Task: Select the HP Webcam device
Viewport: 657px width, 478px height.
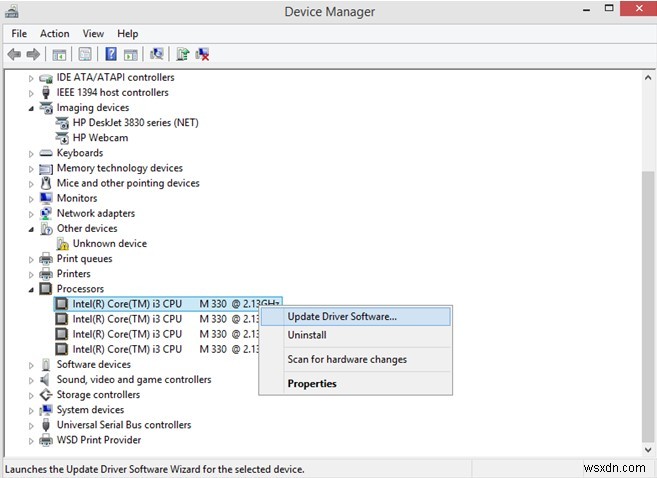Action: pyautogui.click(x=100, y=138)
